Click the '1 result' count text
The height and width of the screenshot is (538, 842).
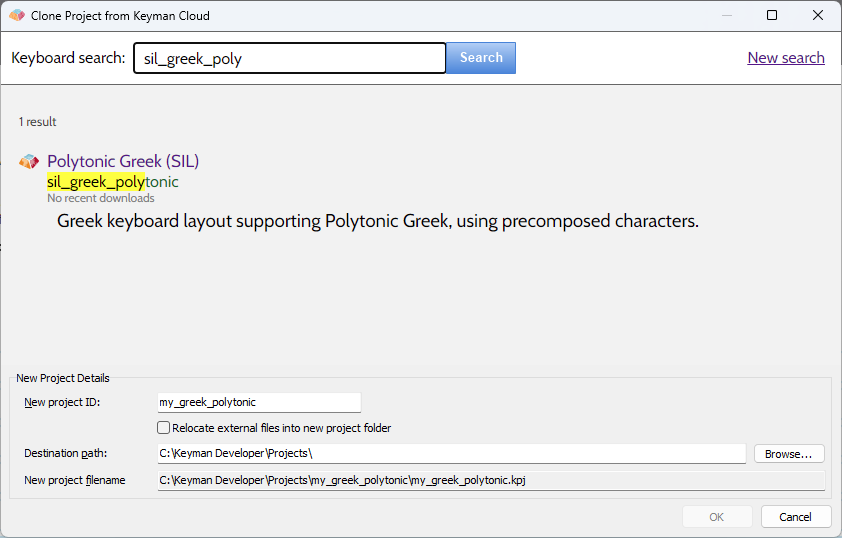point(38,122)
